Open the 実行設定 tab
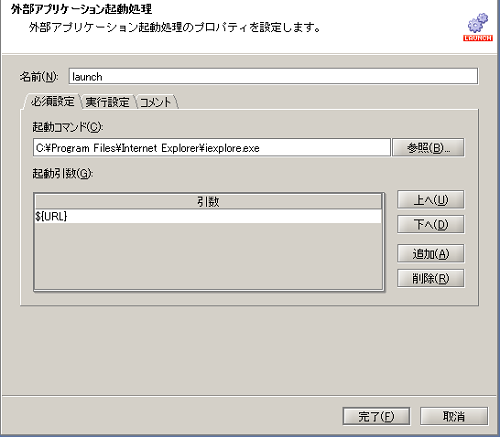The height and width of the screenshot is (437, 500). click(x=107, y=102)
